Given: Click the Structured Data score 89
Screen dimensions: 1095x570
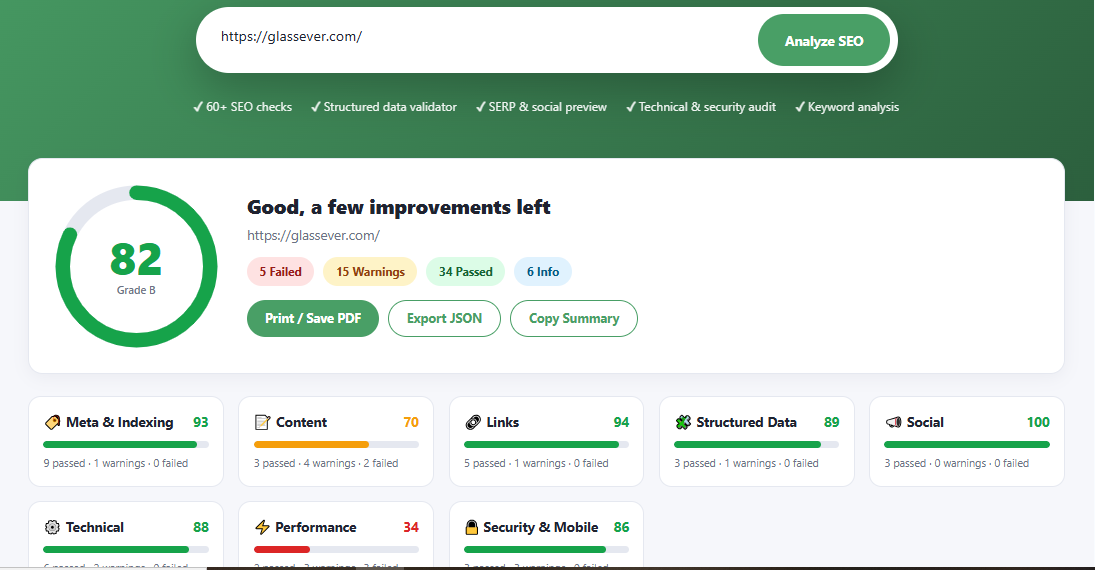Looking at the screenshot, I should [x=831, y=422].
